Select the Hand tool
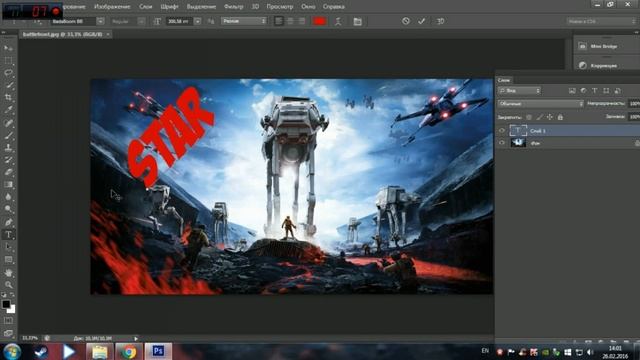640x360 pixels. (x=8, y=272)
